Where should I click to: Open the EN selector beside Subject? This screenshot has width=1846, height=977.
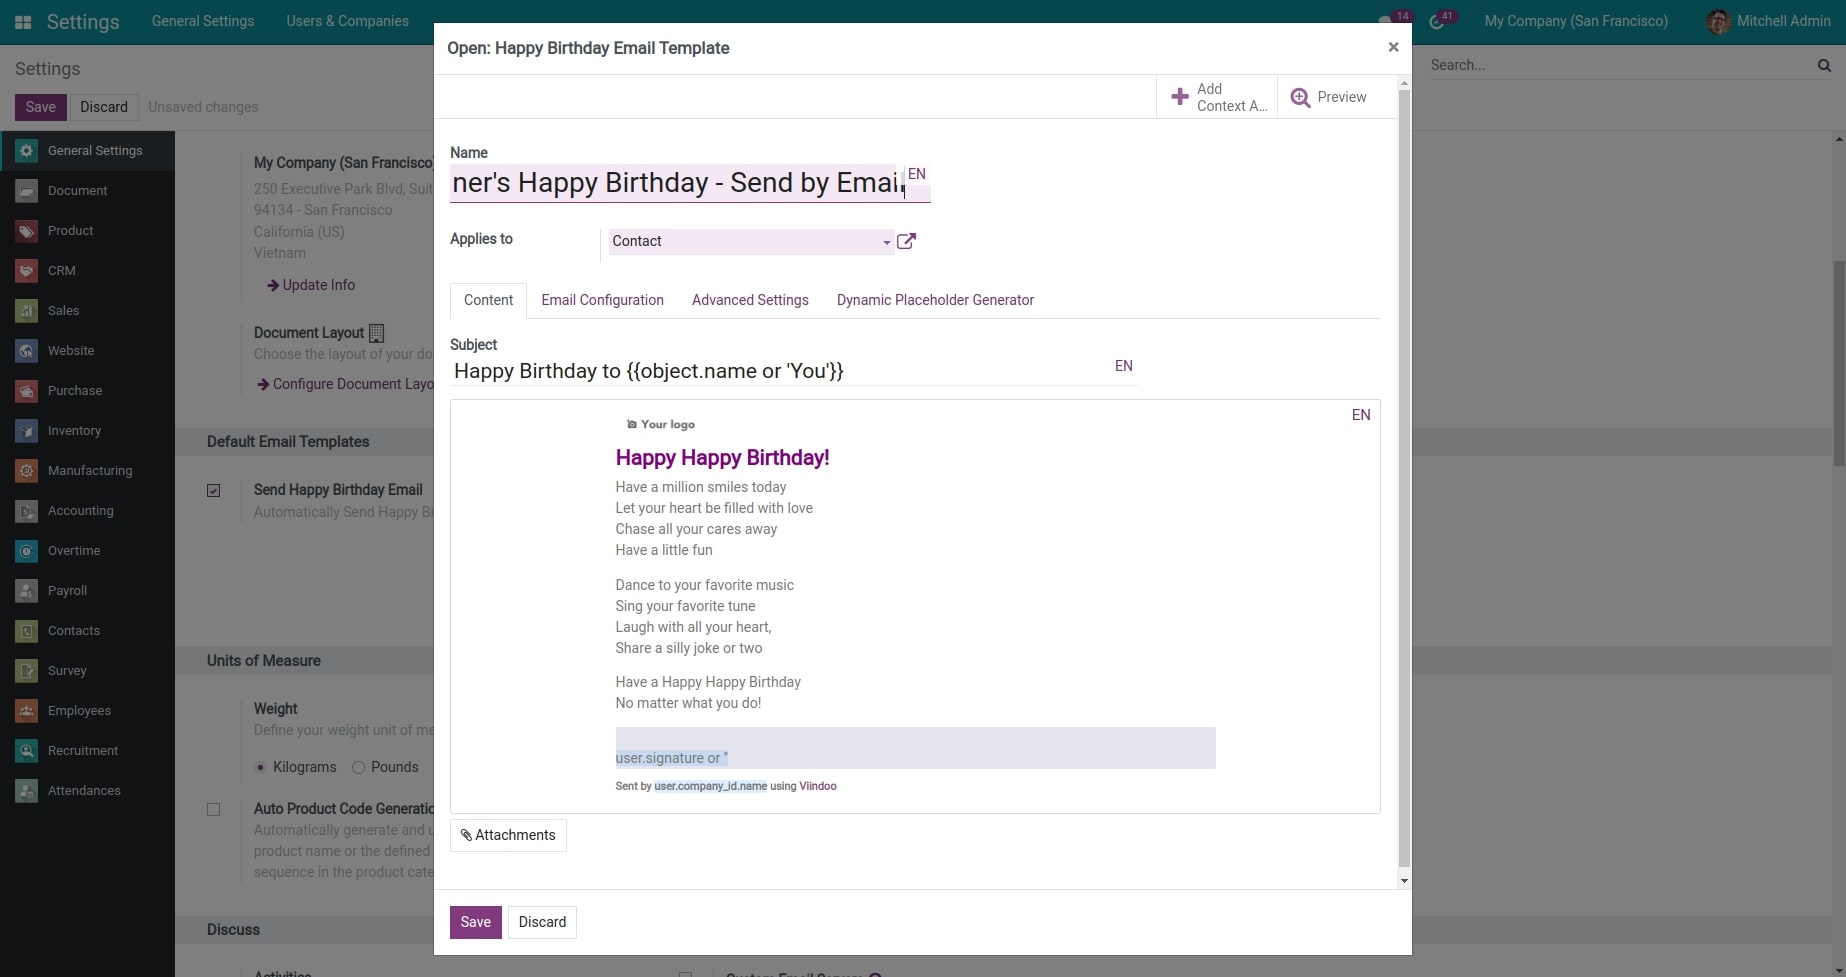coord(1123,366)
